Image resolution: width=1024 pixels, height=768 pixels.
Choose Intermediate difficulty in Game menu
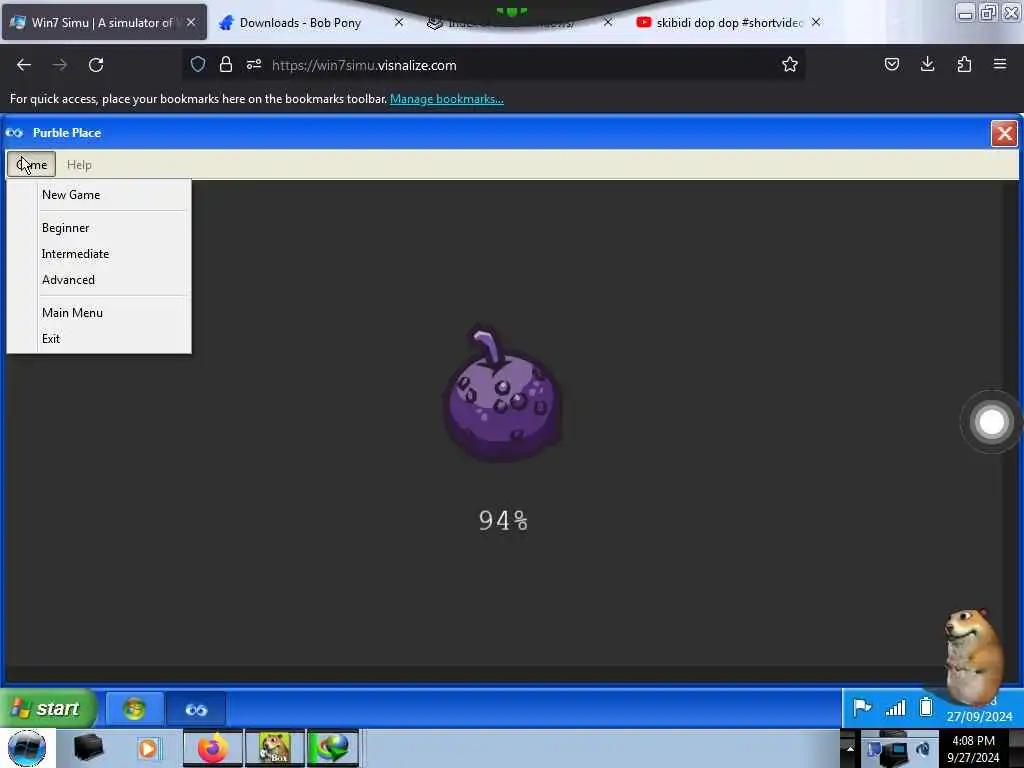point(99,254)
